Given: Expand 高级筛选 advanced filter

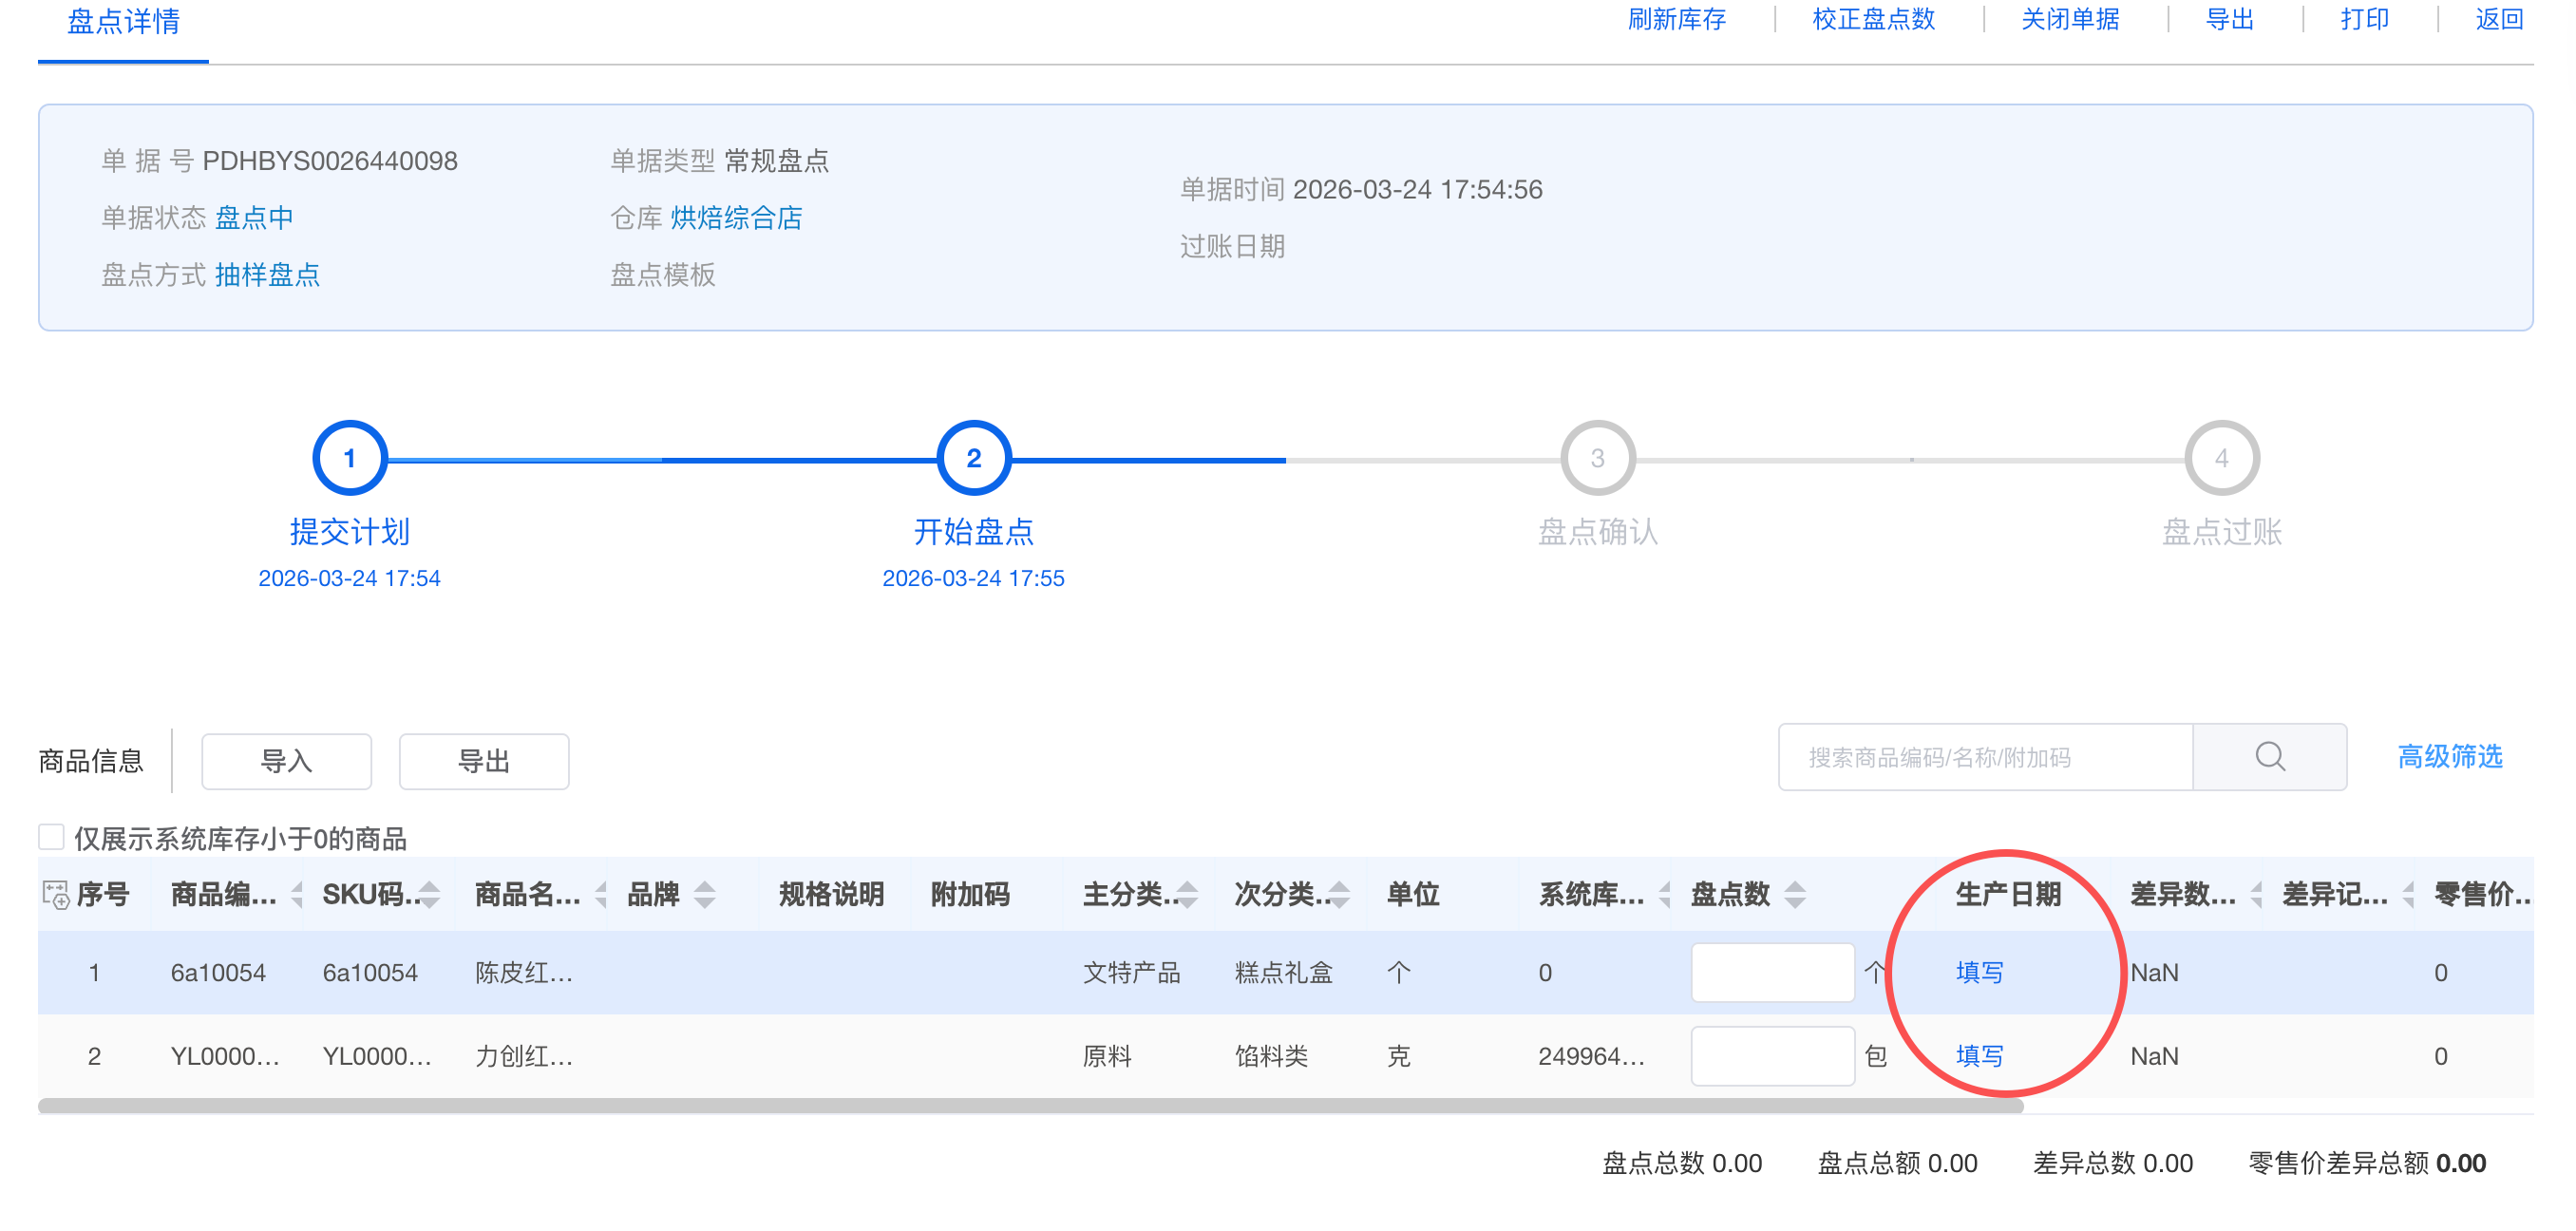Looking at the screenshot, I should point(2449,757).
